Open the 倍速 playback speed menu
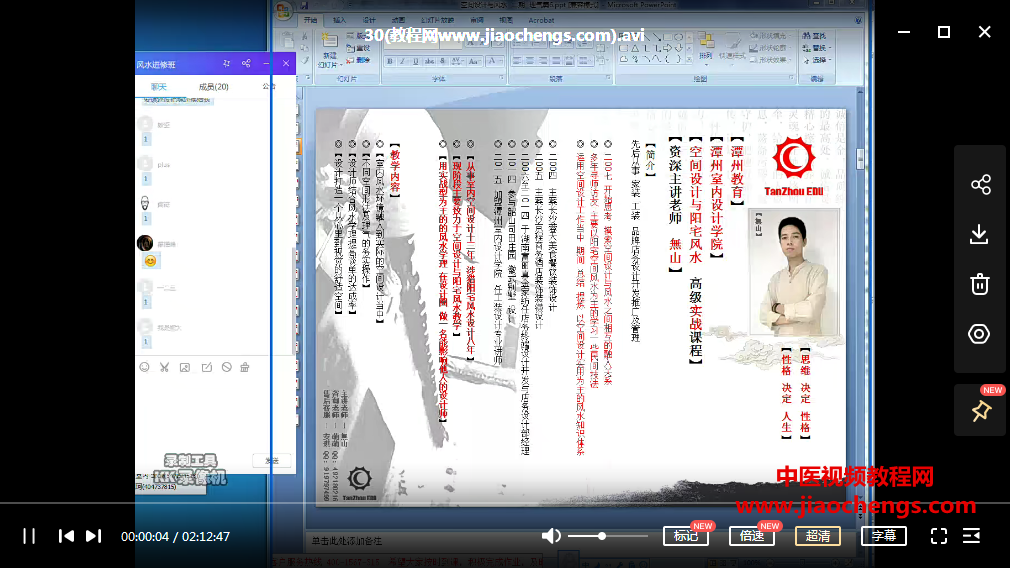 [752, 536]
